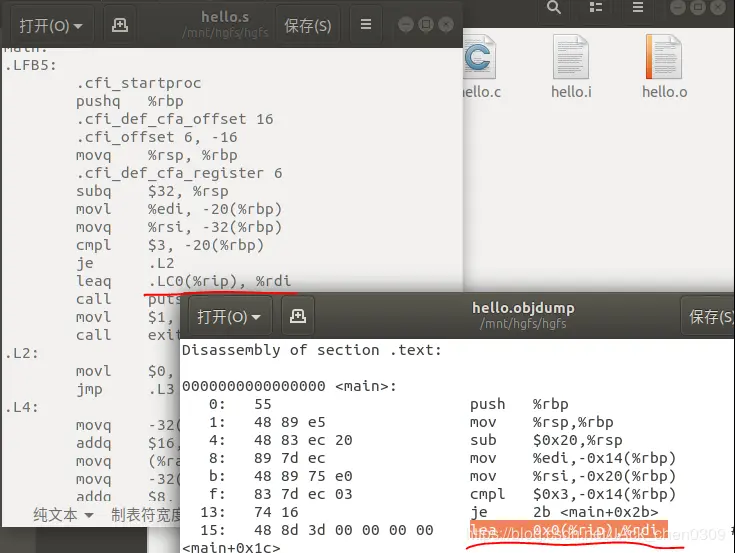Screen dimensions: 735x553
Task: Click 'movq %rsi, -32(%rbp)' line
Action: tap(179, 227)
